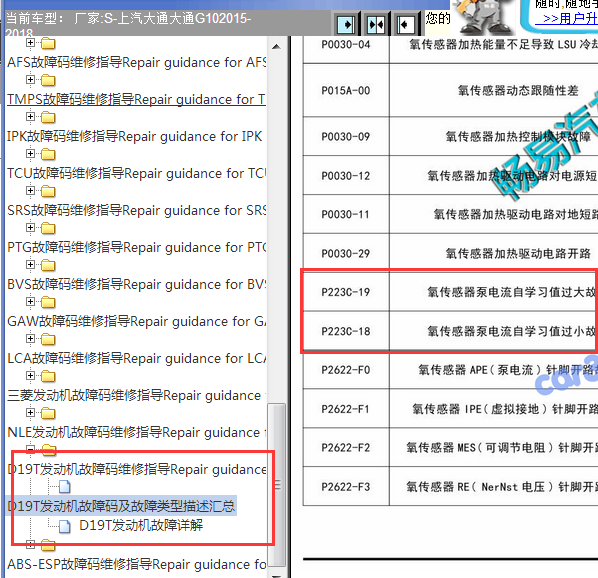Click the folder icon above IPK故障码维修指导

pyautogui.click(x=48, y=117)
